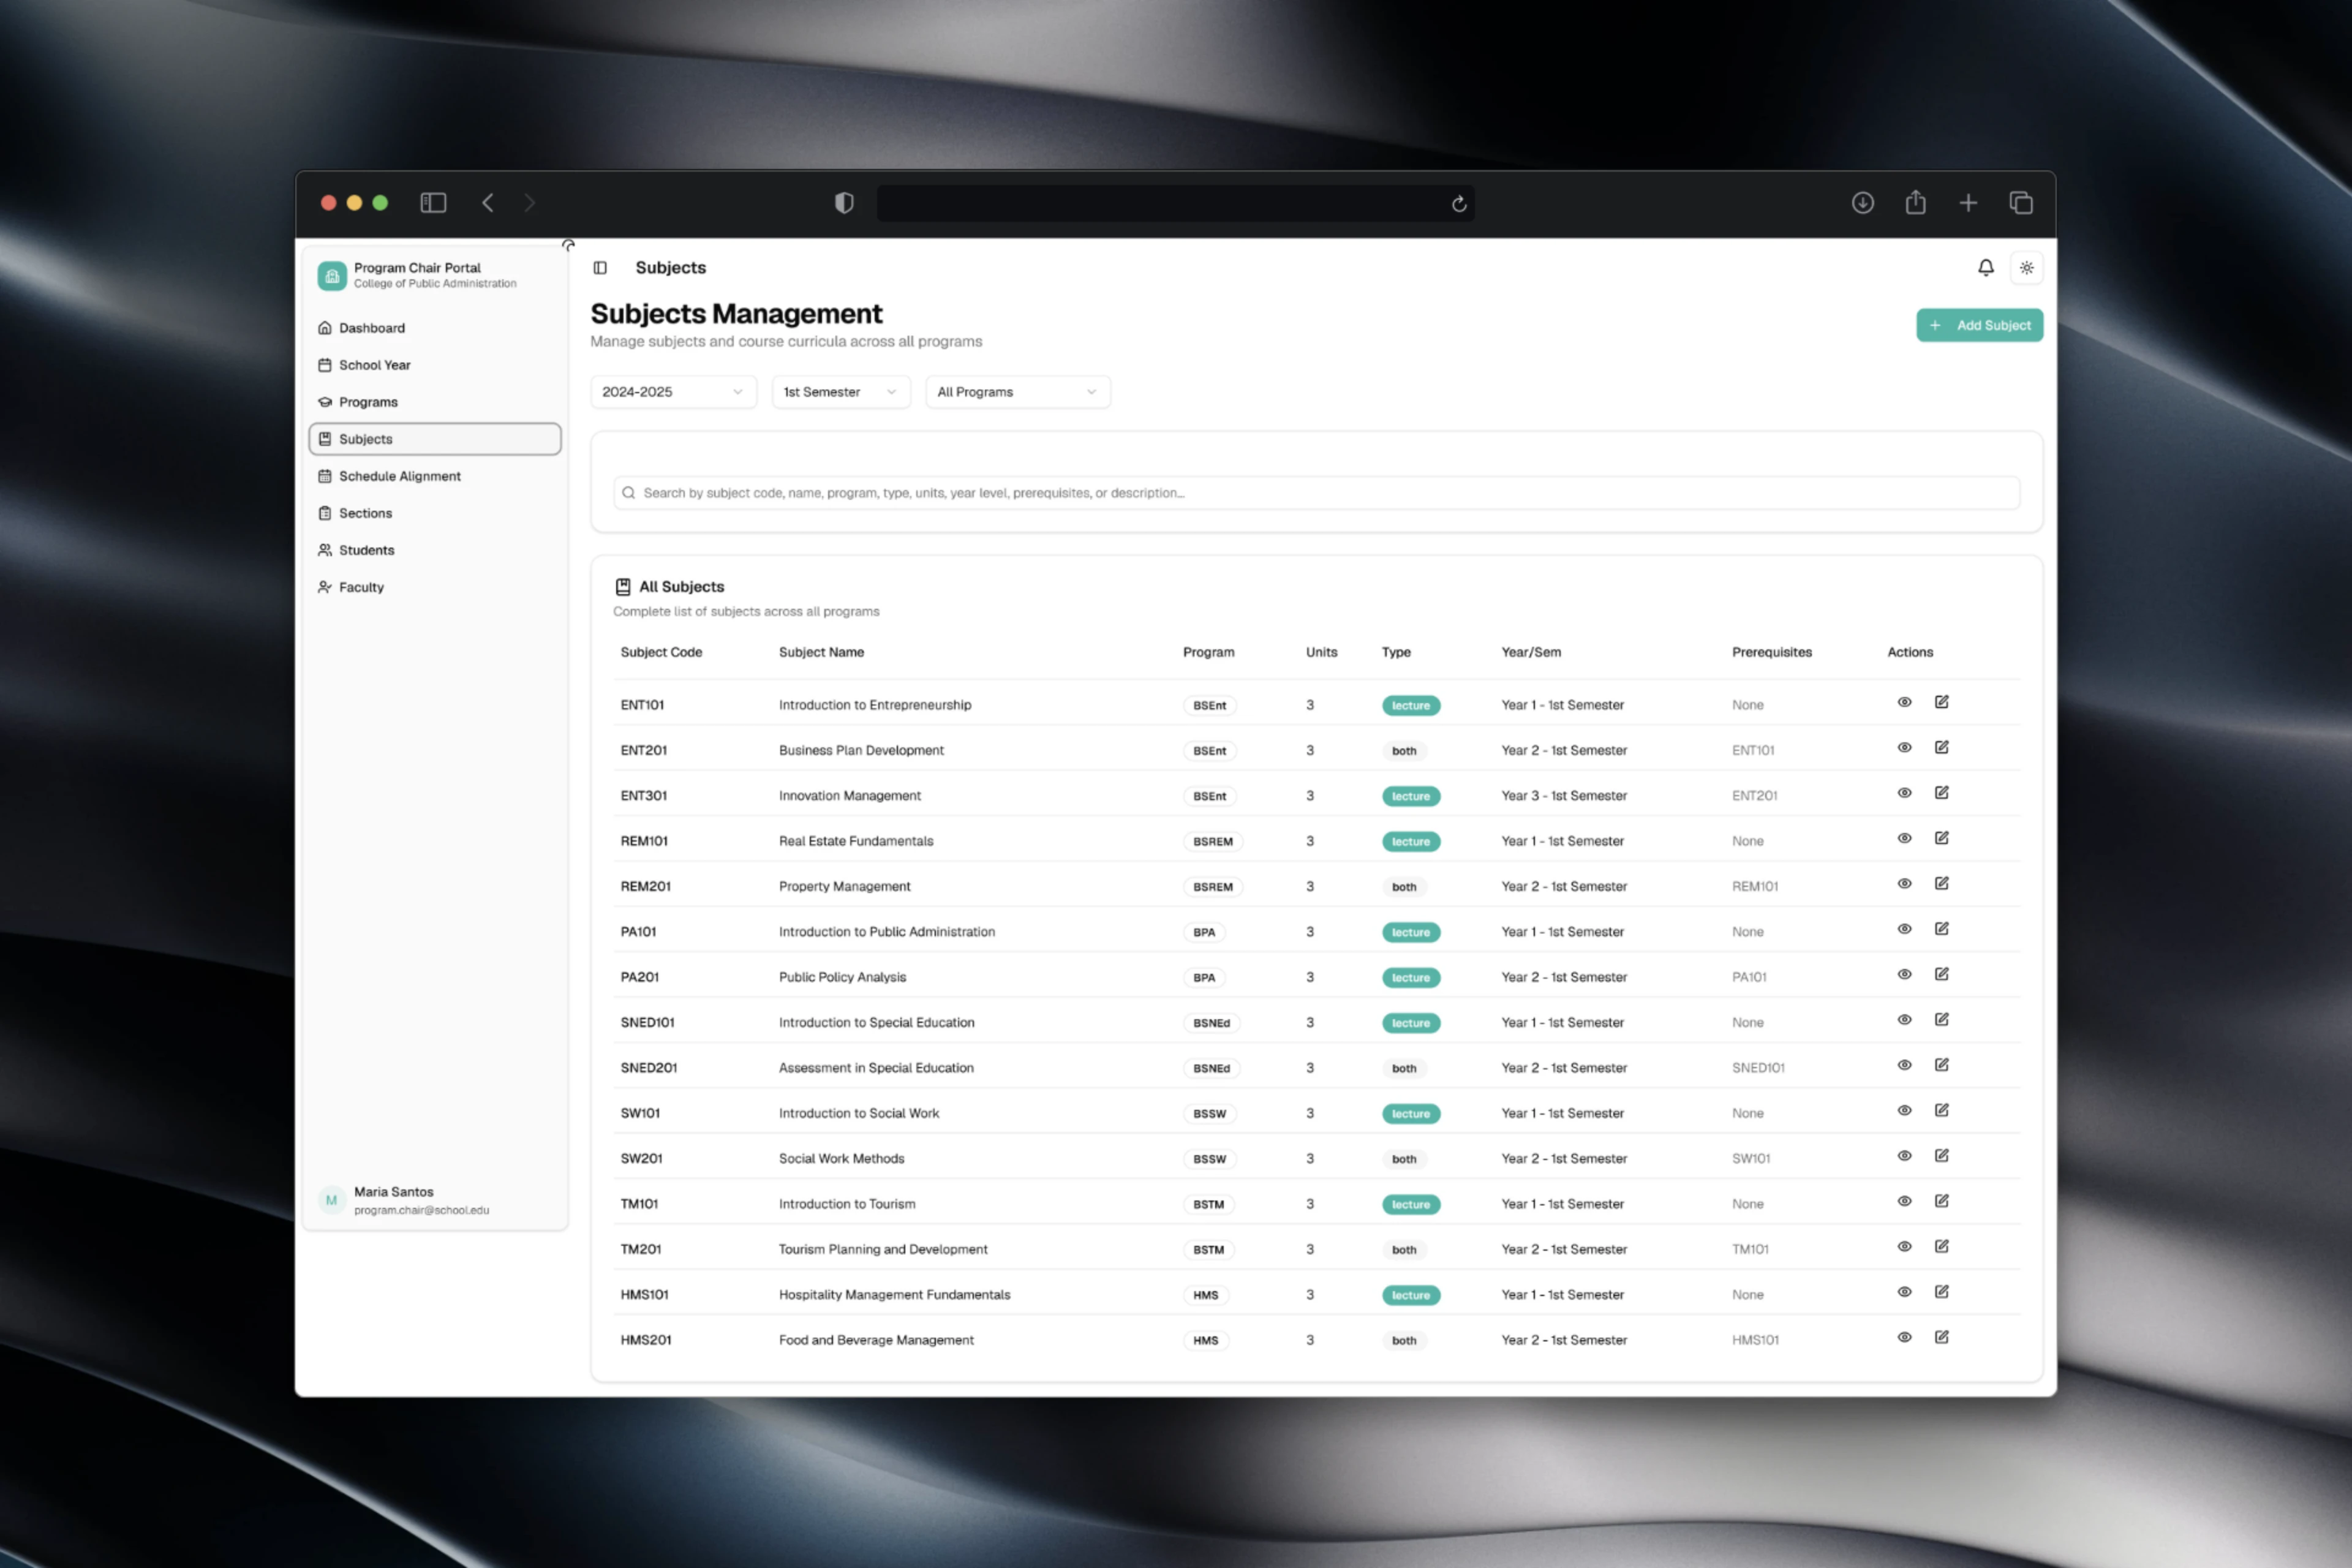
Task: Click eye icon for SNED201 row
Action: (x=1904, y=1065)
